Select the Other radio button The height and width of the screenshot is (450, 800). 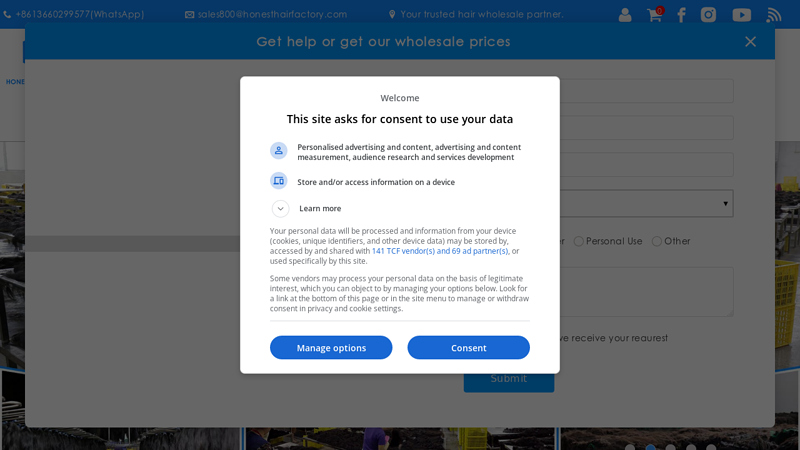[x=657, y=241]
